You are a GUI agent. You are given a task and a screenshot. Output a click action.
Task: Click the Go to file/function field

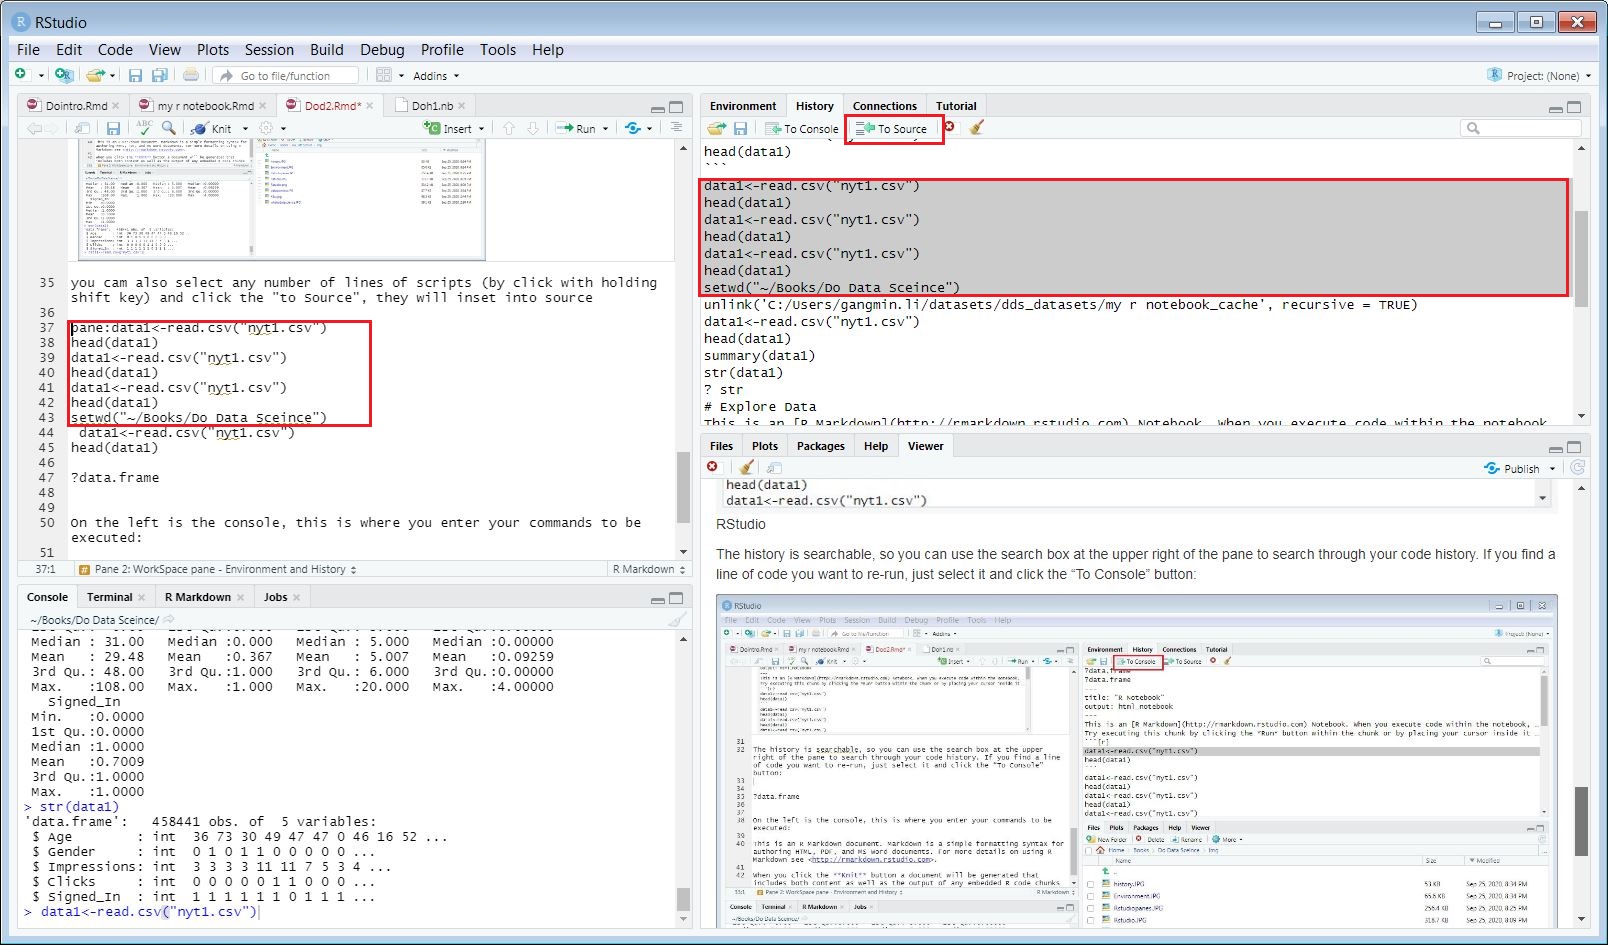coord(286,75)
